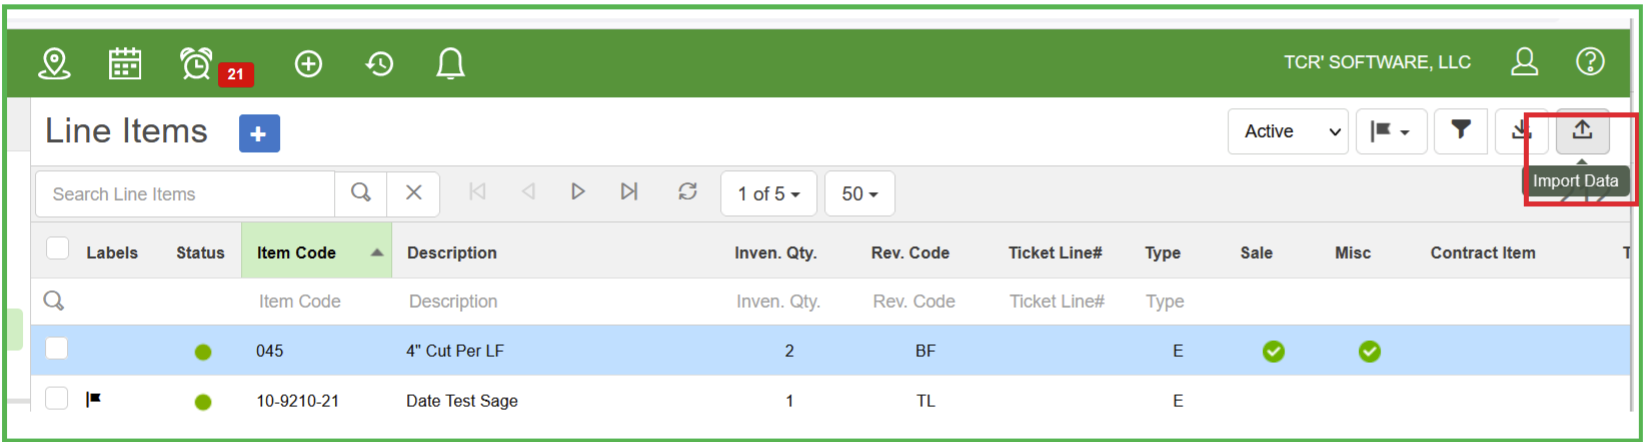Sort by the Item Code column header
1645x442 pixels.
coord(297,253)
